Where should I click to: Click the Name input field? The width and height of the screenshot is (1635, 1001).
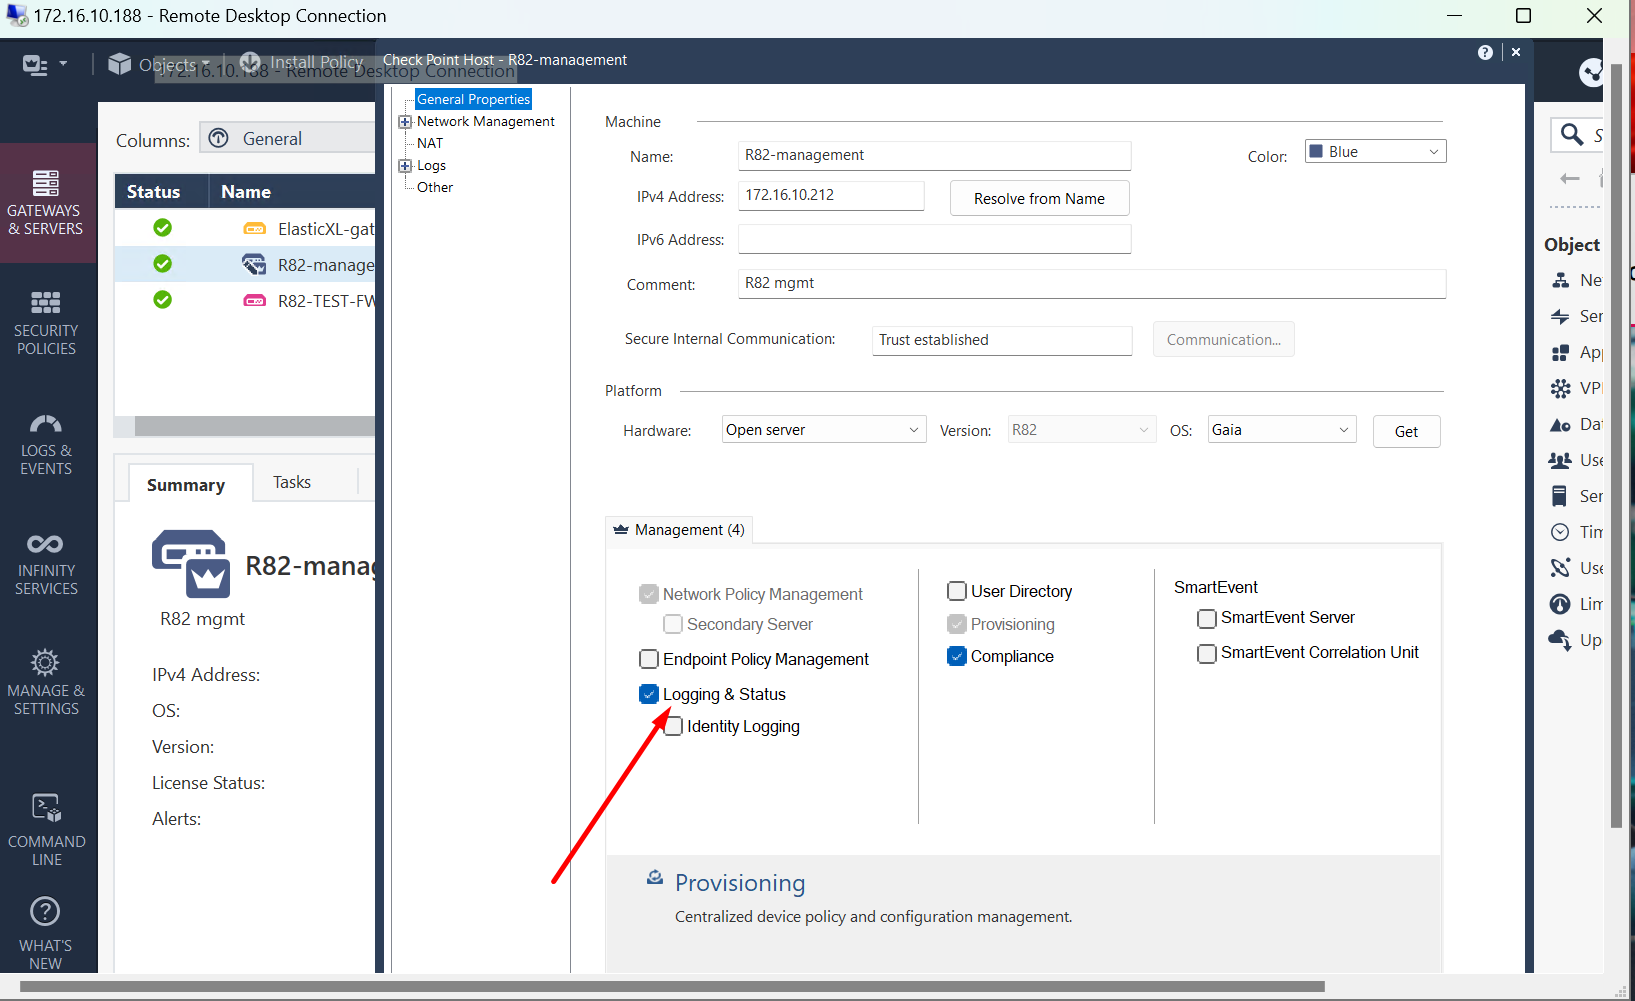coord(934,155)
